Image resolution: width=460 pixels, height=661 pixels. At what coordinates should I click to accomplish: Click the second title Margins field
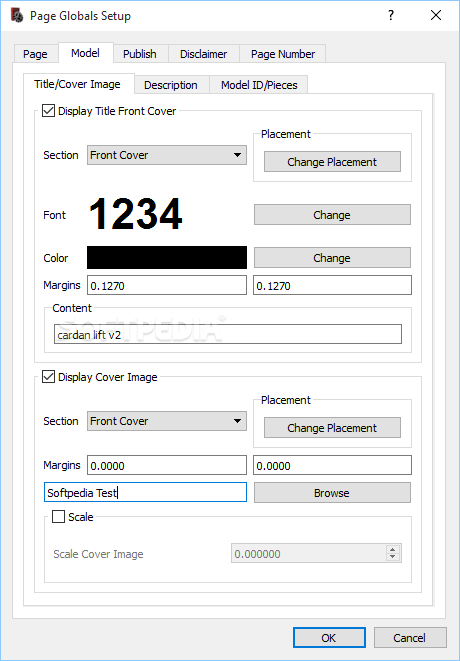click(x=332, y=285)
